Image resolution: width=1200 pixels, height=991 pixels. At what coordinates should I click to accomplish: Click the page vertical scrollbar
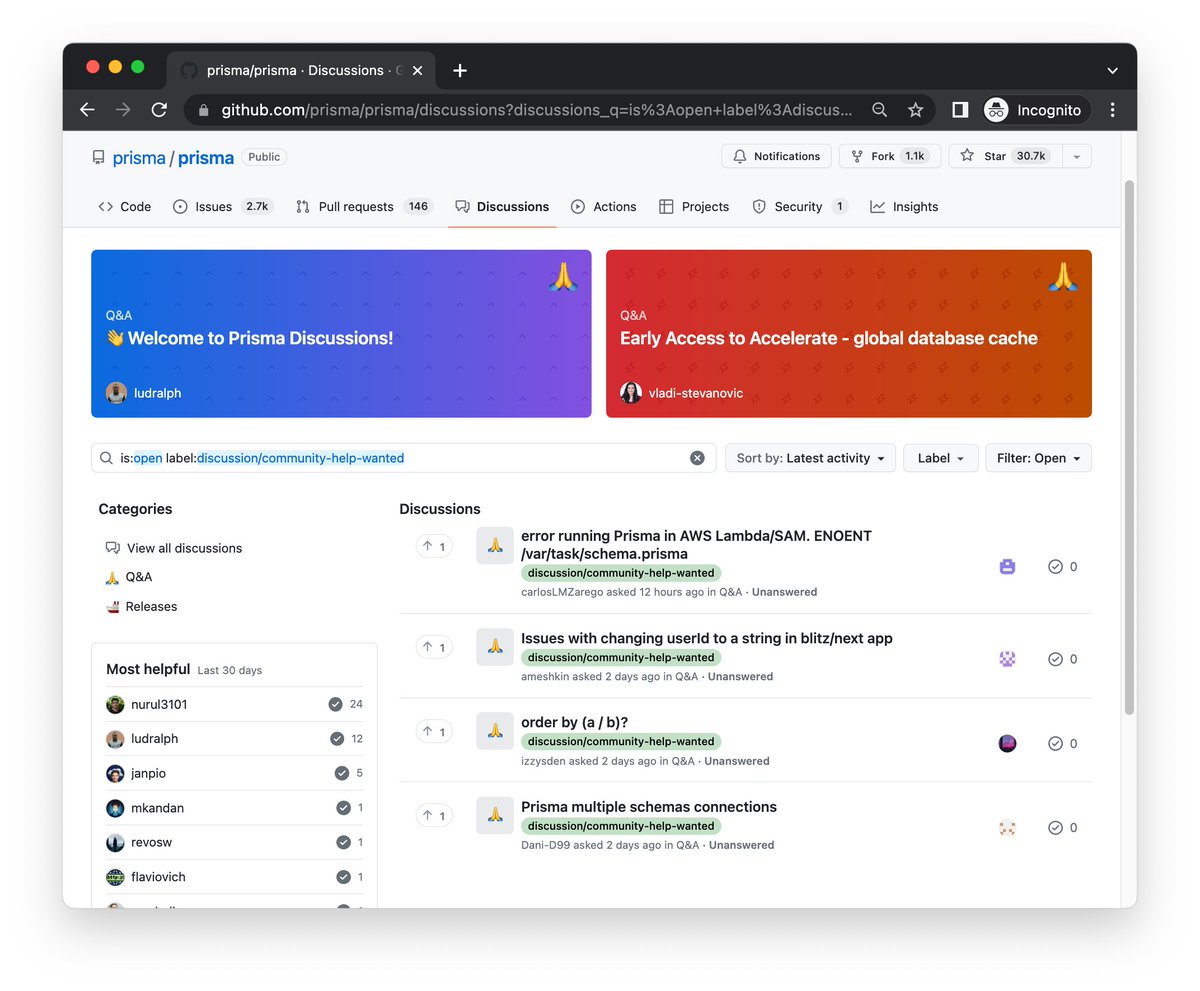point(1129,447)
